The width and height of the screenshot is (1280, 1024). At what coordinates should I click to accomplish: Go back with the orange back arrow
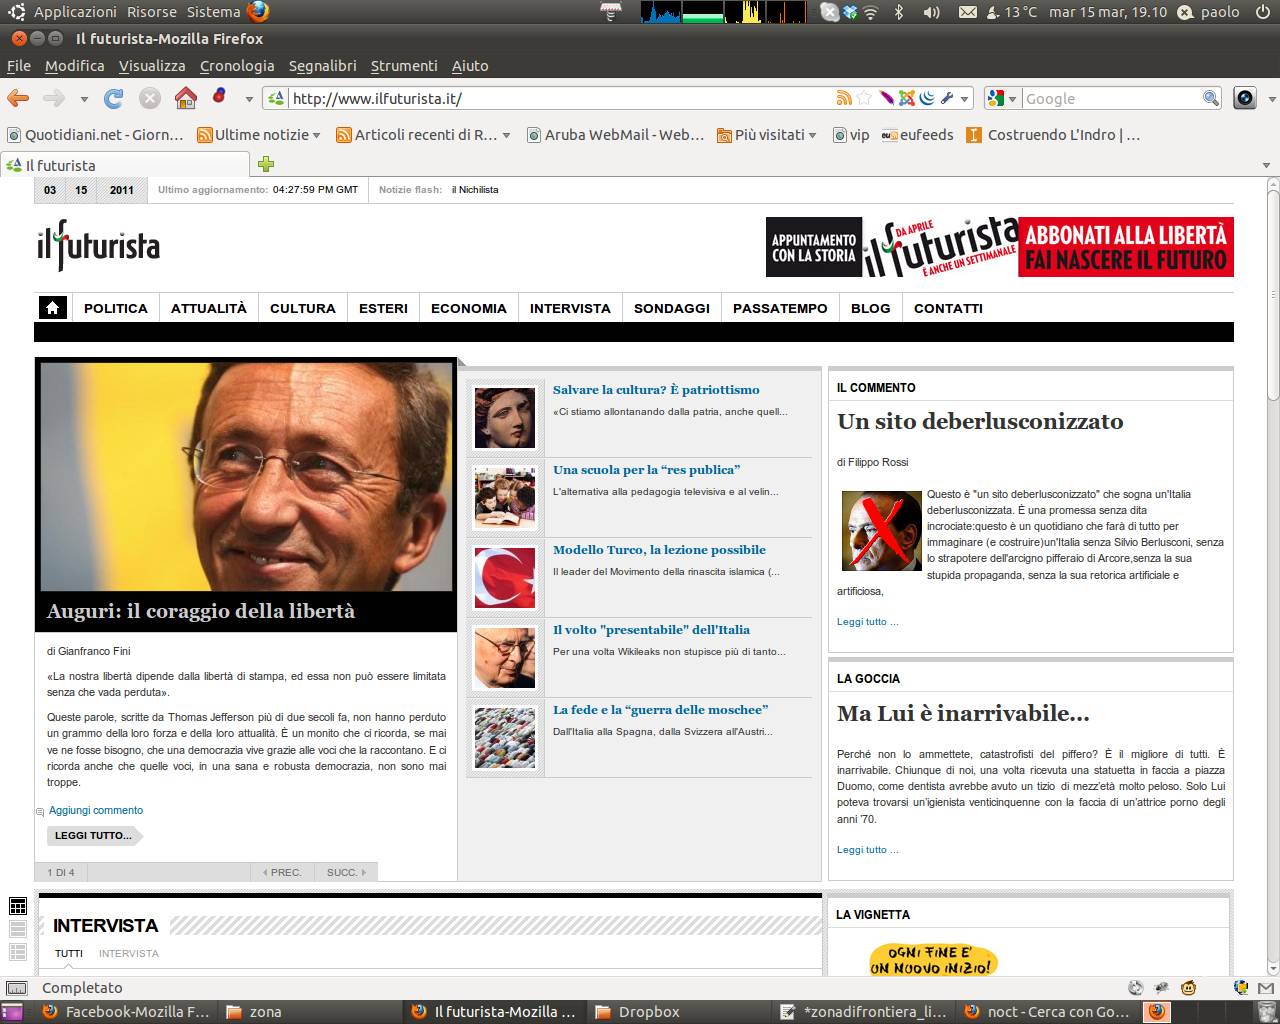coord(18,98)
